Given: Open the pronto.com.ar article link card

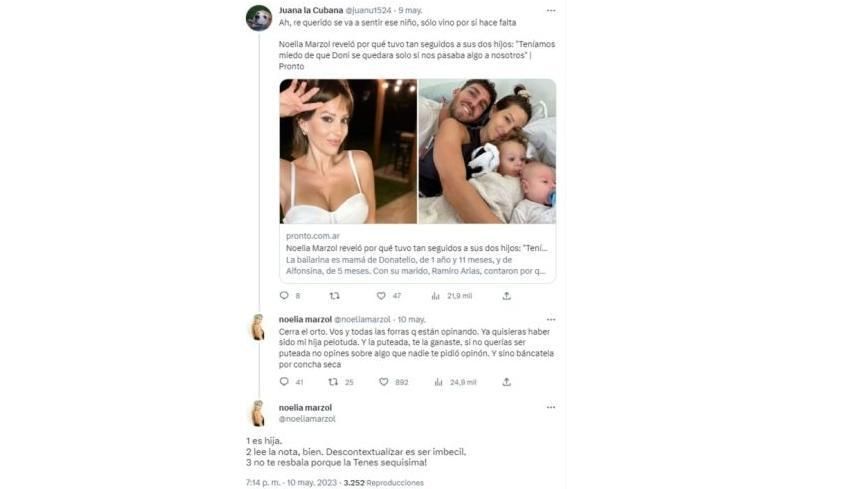Looking at the screenshot, I should tap(417, 253).
